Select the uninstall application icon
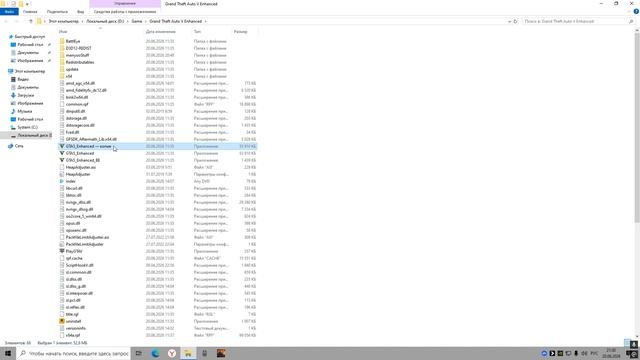 tap(62, 321)
